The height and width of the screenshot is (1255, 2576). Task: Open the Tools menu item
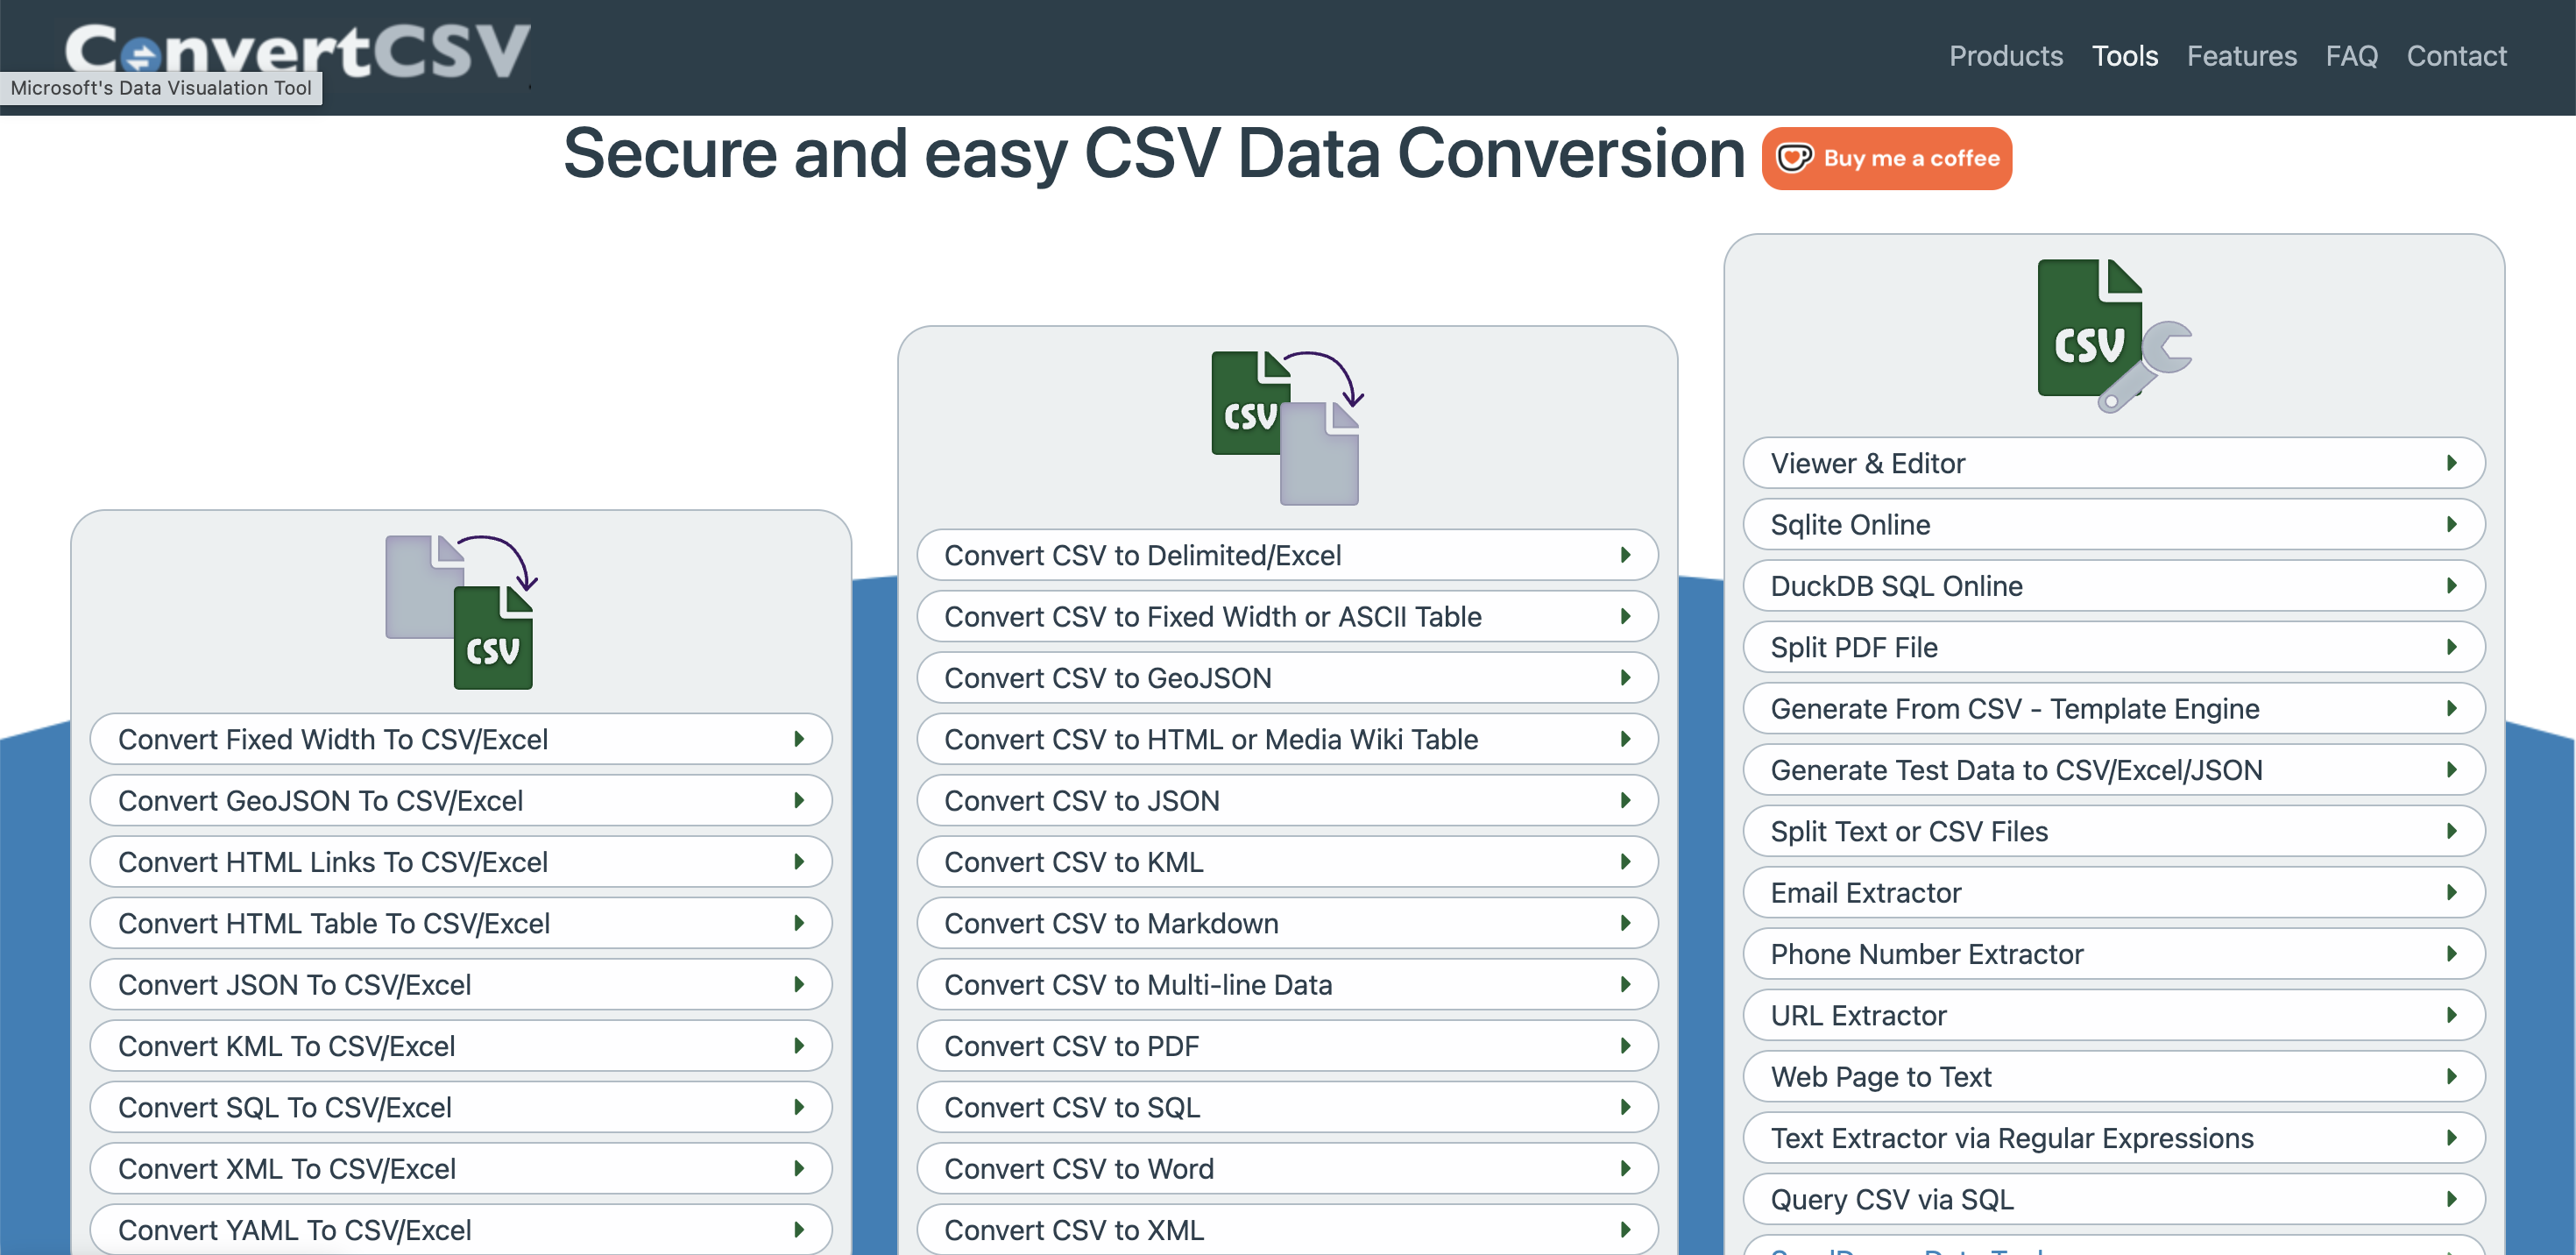click(2124, 56)
